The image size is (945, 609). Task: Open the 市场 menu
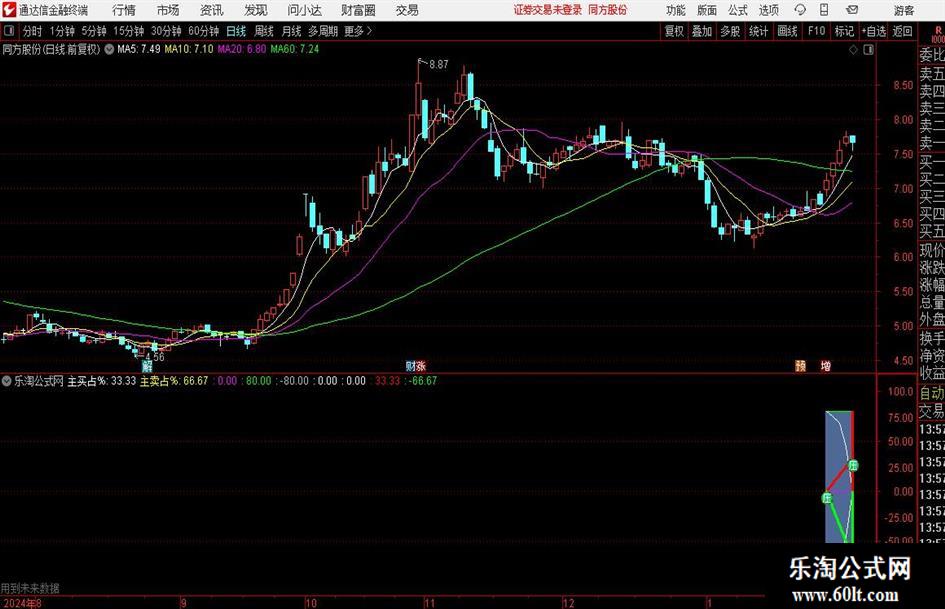[168, 10]
